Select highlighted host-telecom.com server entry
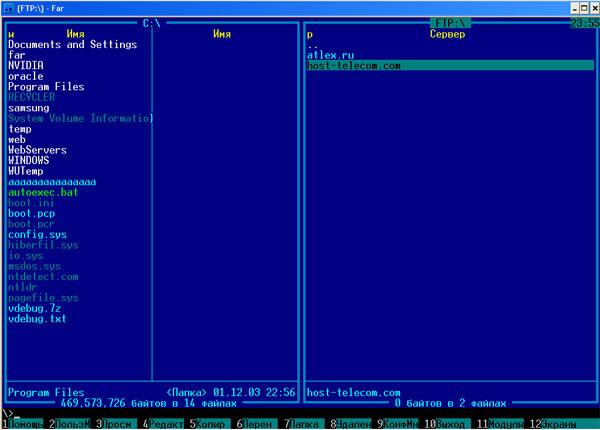The width and height of the screenshot is (600, 430). 450,66
